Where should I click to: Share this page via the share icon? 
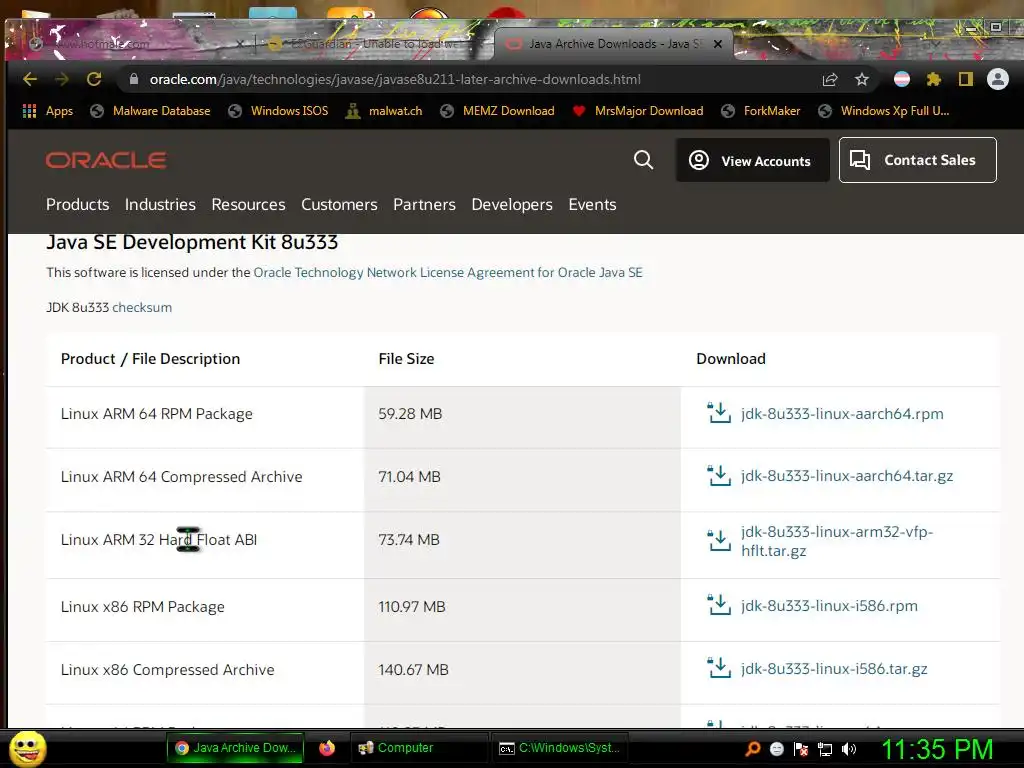(x=830, y=80)
